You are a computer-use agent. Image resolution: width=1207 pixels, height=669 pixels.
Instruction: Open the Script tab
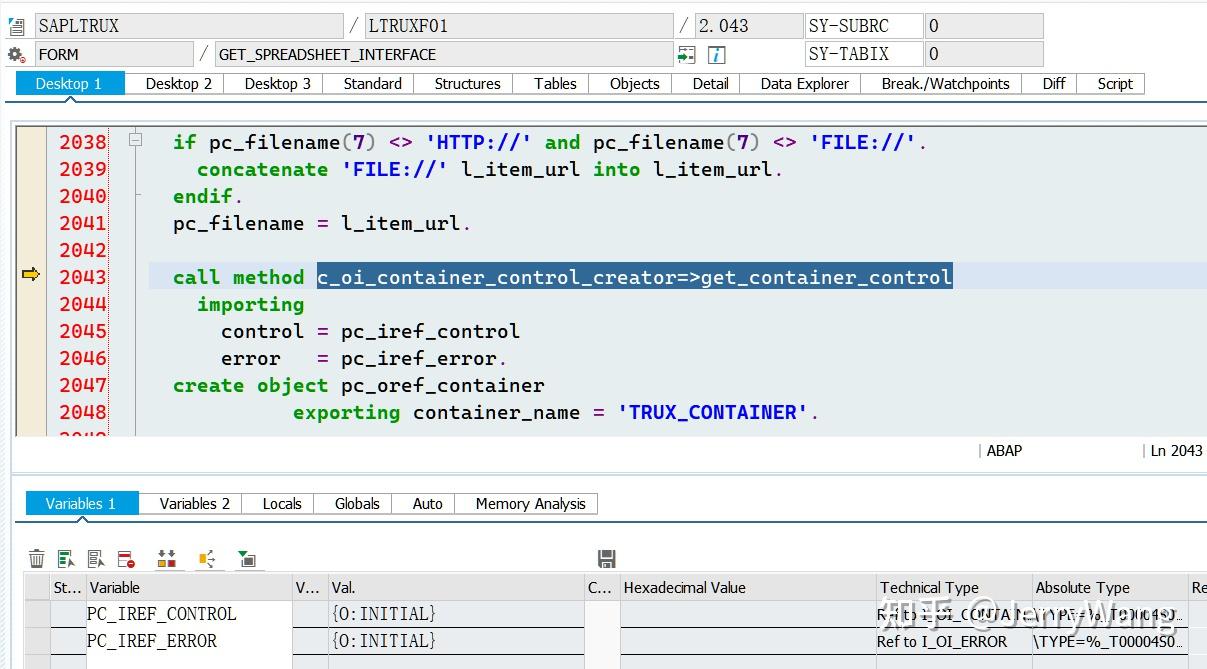tap(1112, 84)
